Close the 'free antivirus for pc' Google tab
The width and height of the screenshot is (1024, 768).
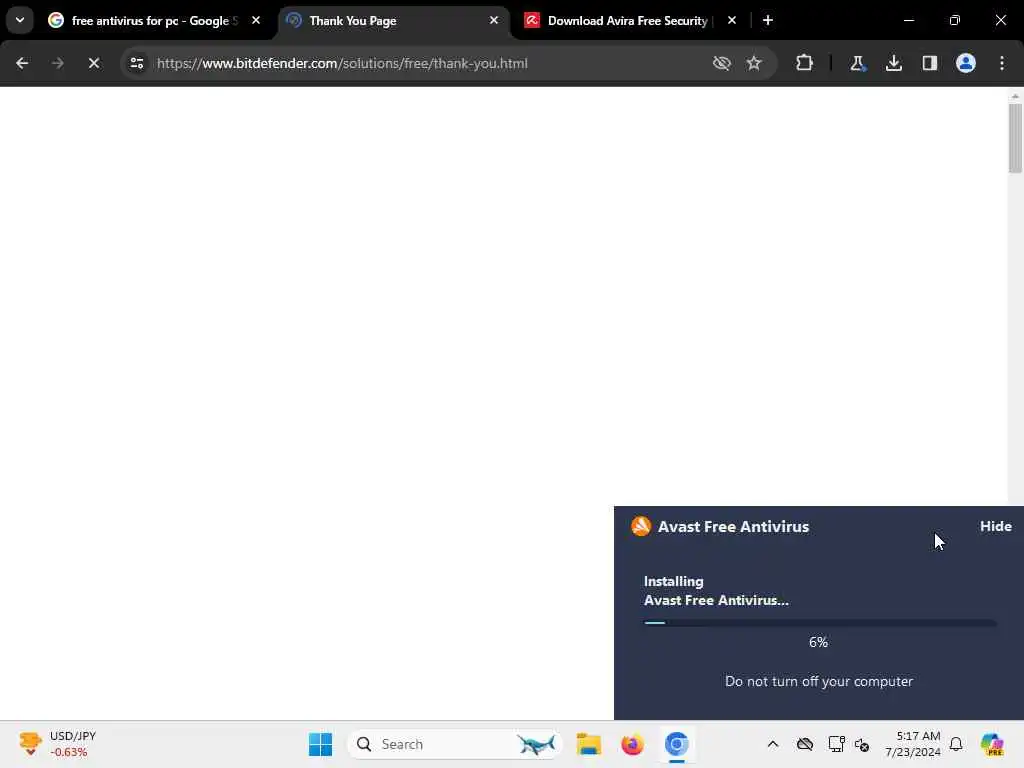pyautogui.click(x=256, y=20)
